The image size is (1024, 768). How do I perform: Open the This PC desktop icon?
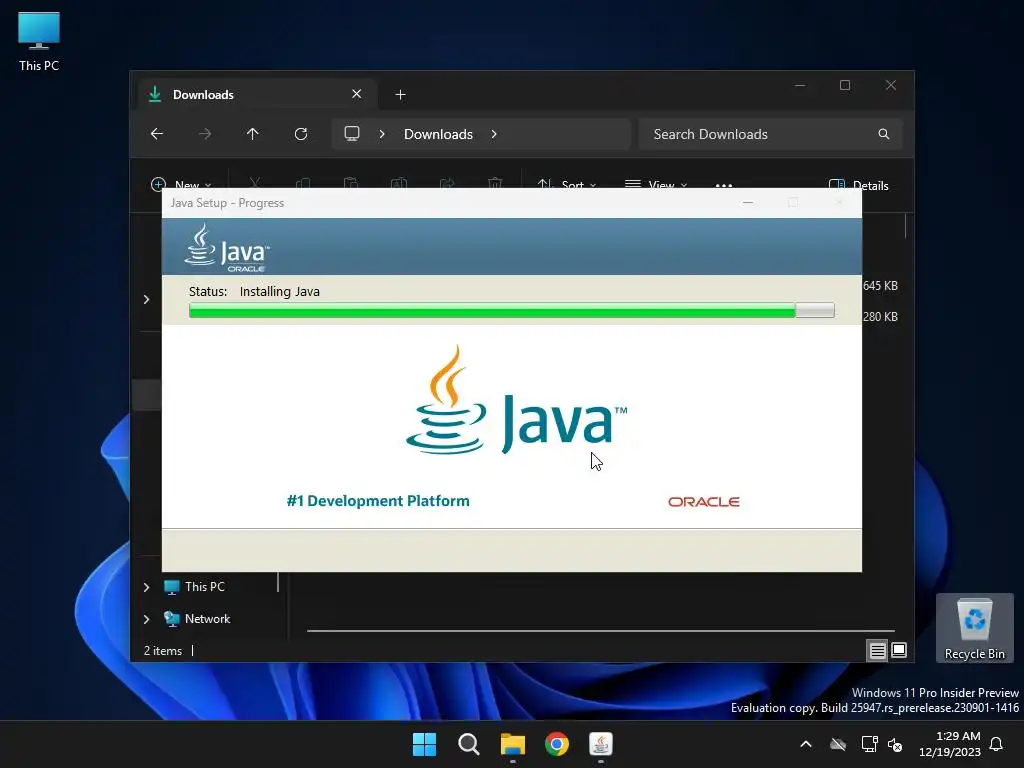point(39,42)
